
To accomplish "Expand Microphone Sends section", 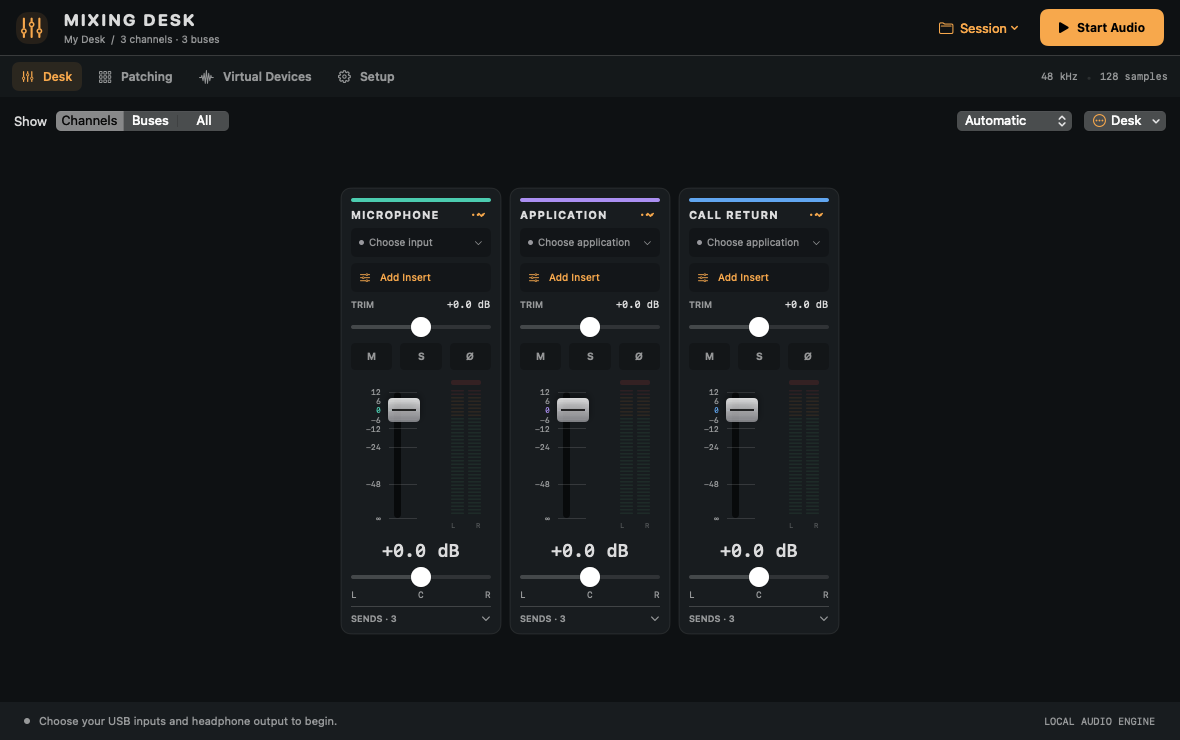I will 421,619.
